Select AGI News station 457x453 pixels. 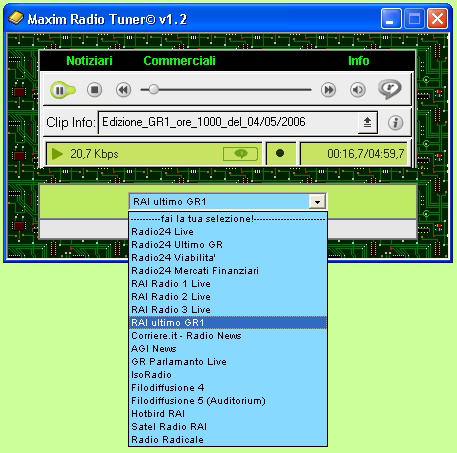228,349
